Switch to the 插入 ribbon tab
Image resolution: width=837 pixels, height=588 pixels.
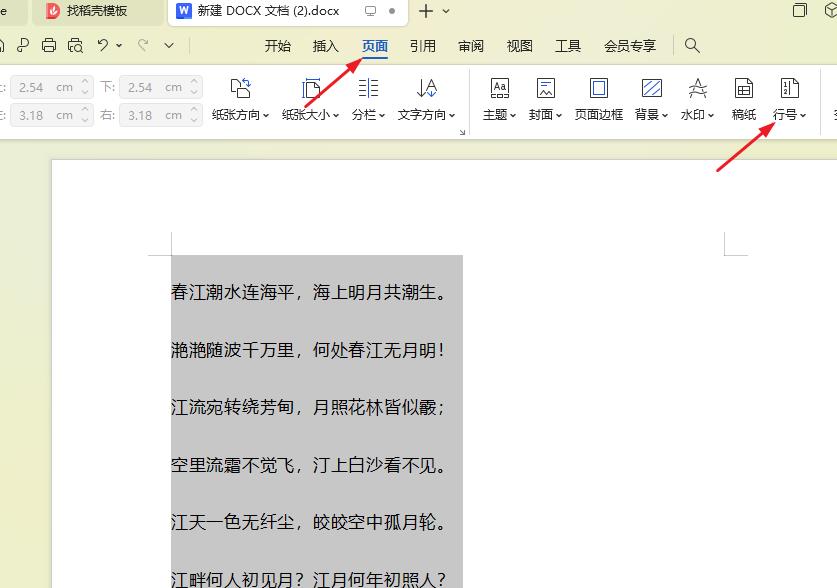tap(327, 45)
